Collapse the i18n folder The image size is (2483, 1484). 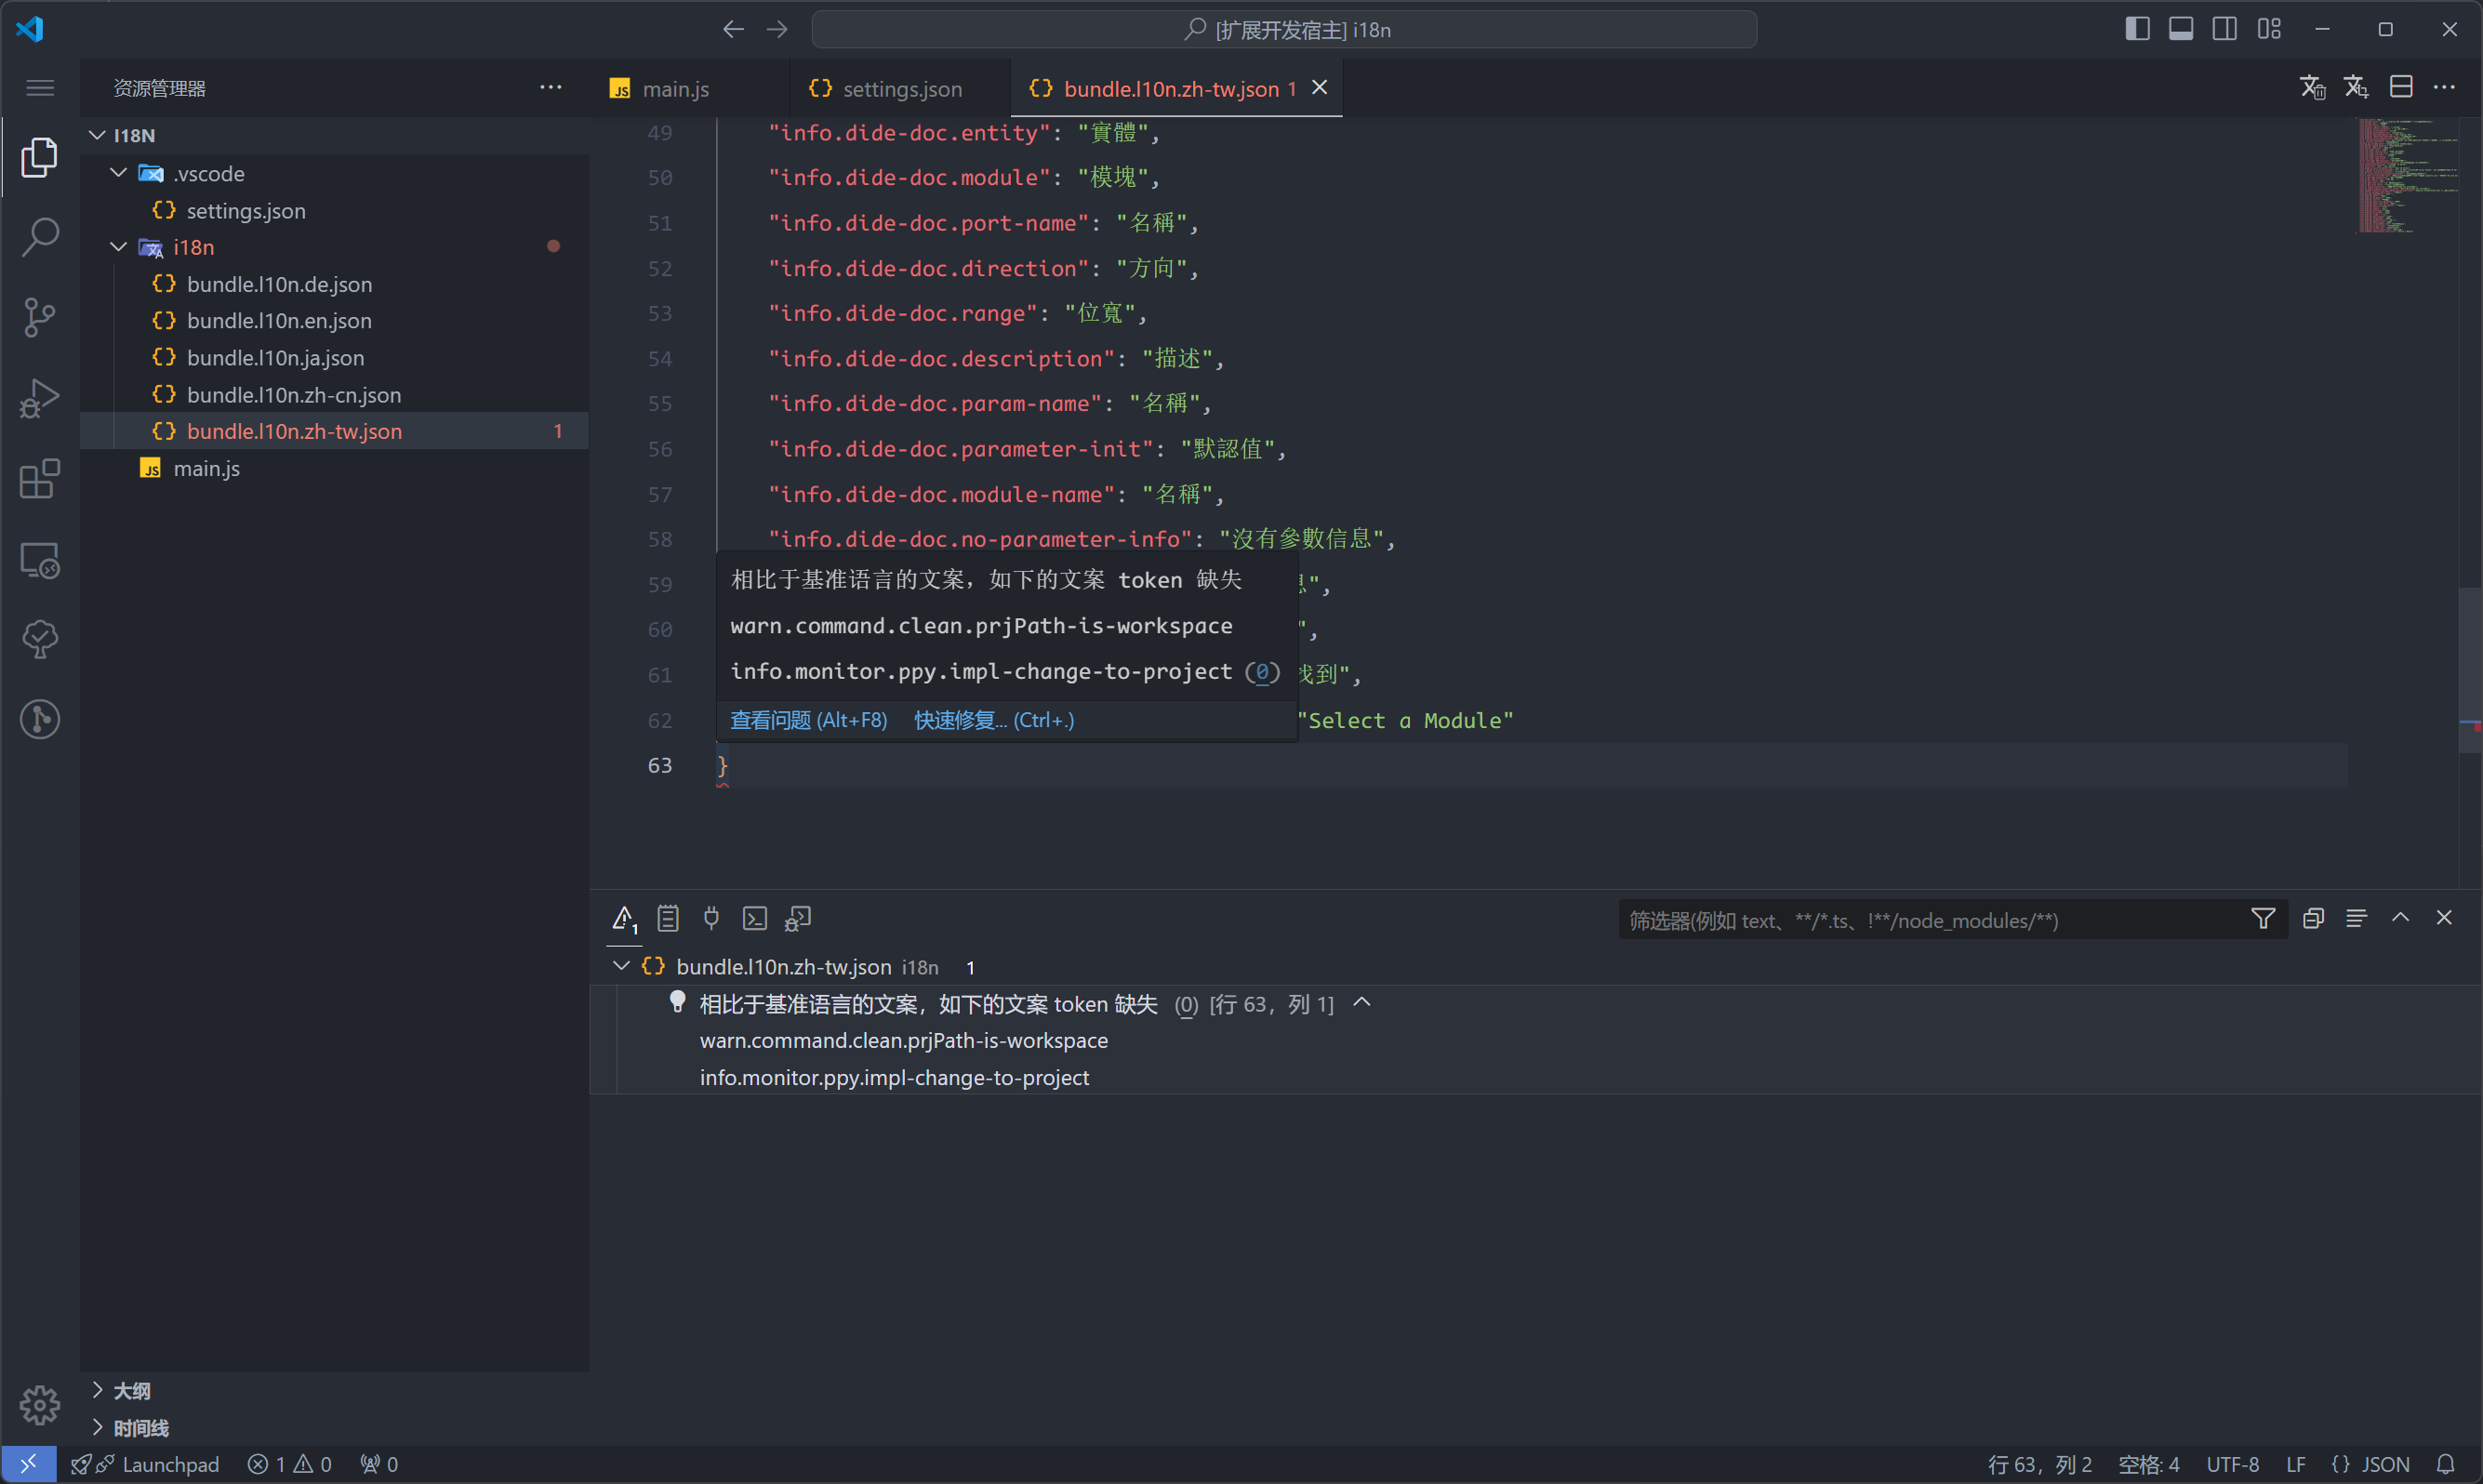(x=118, y=247)
